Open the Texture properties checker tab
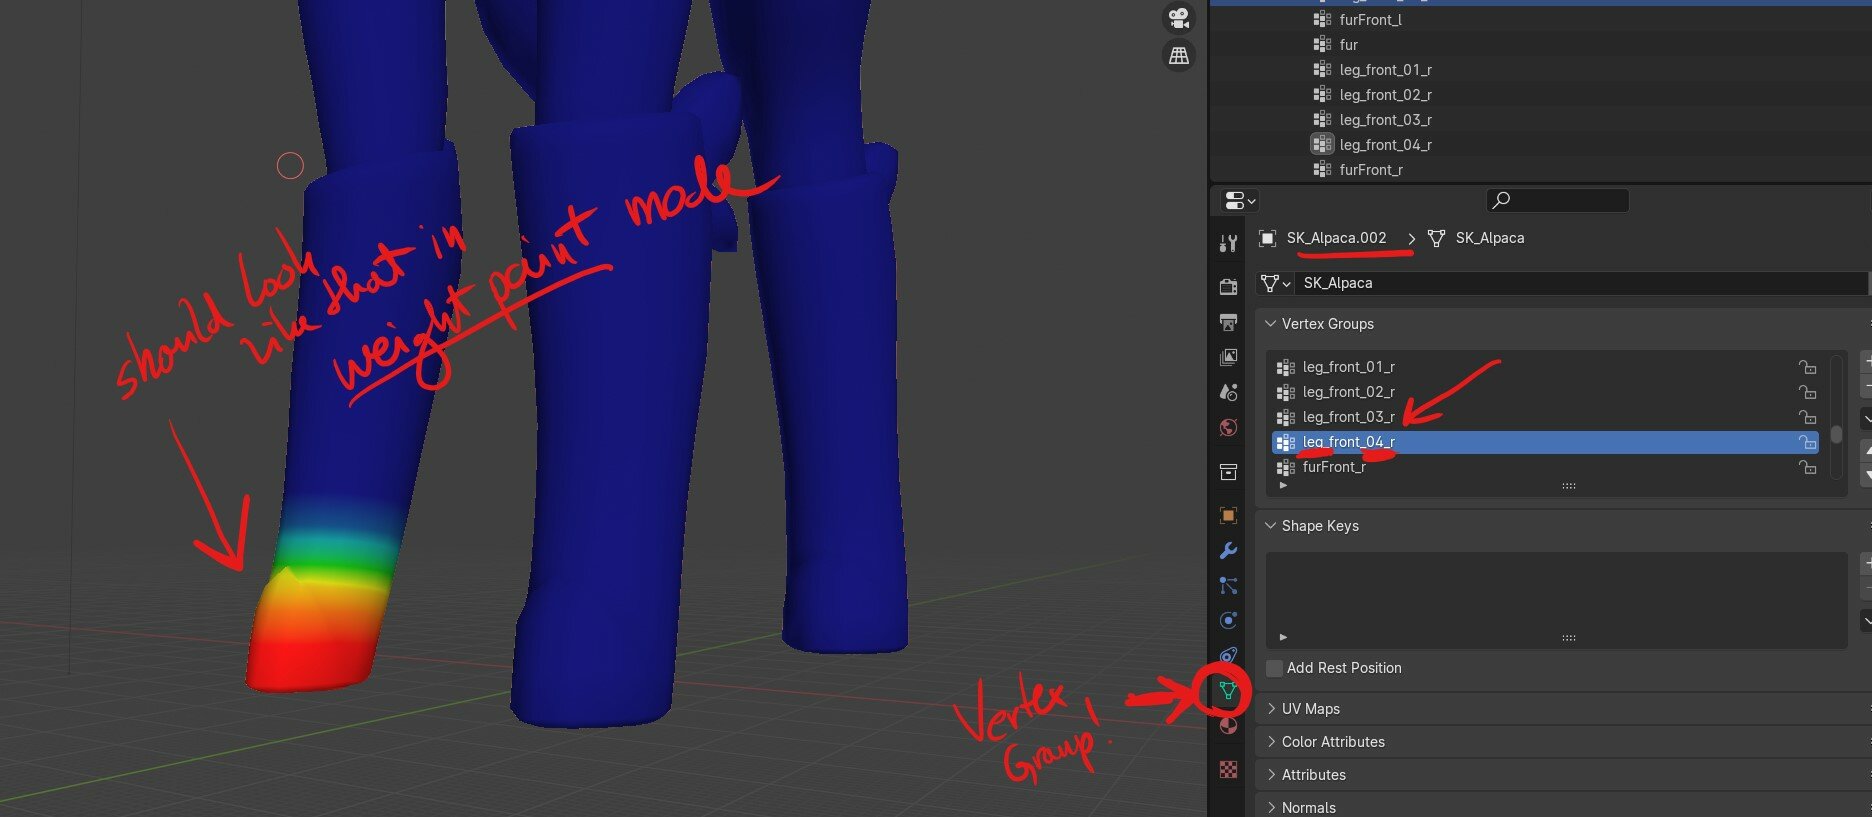Image resolution: width=1872 pixels, height=817 pixels. (1228, 769)
